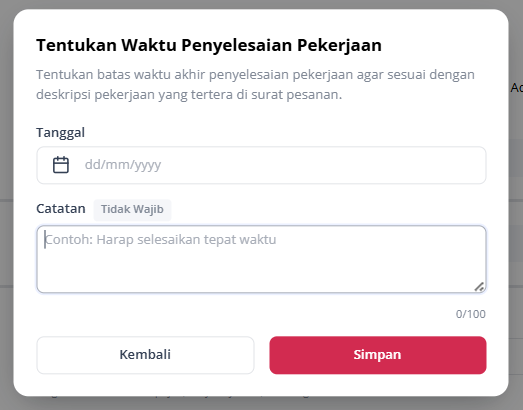Click the 0/100 character counter
Image resolution: width=523 pixels, height=410 pixels.
click(x=471, y=314)
